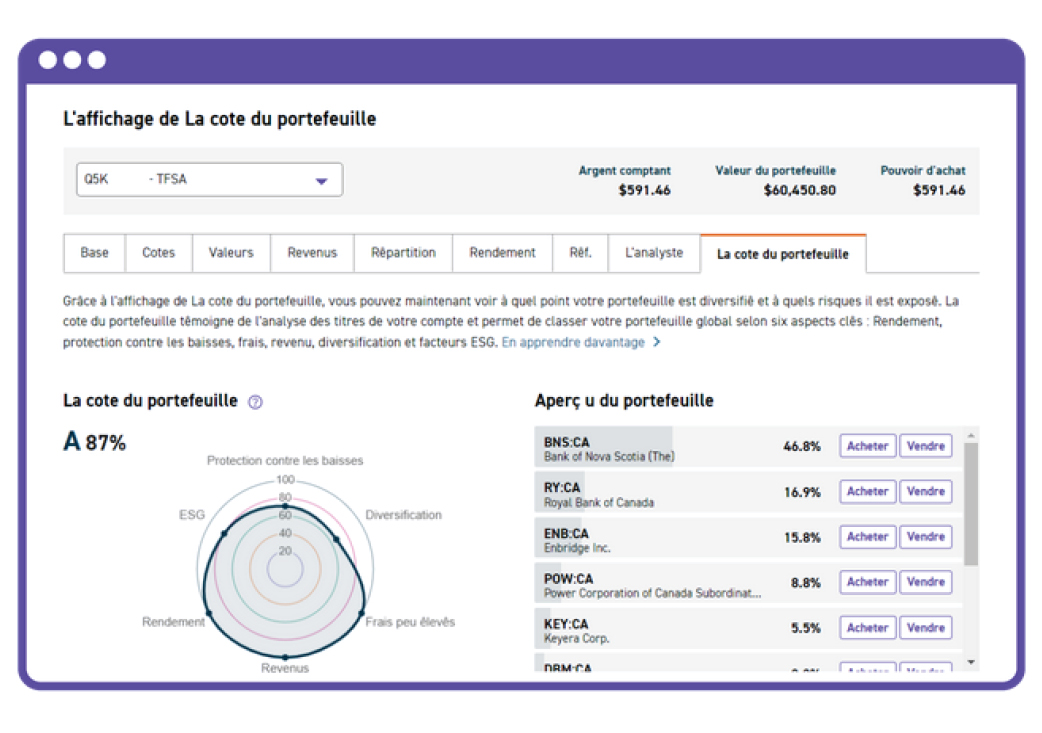Click chevron arrow after En apprendre davantage

coord(656,342)
